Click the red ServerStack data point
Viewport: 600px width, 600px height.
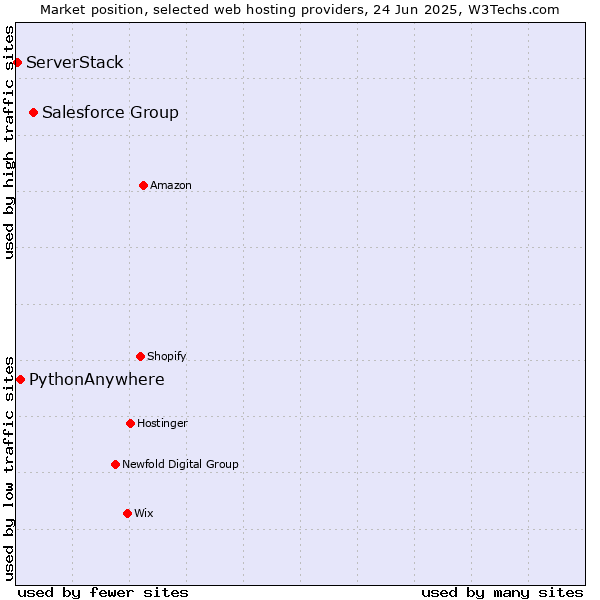pyautogui.click(x=17, y=62)
